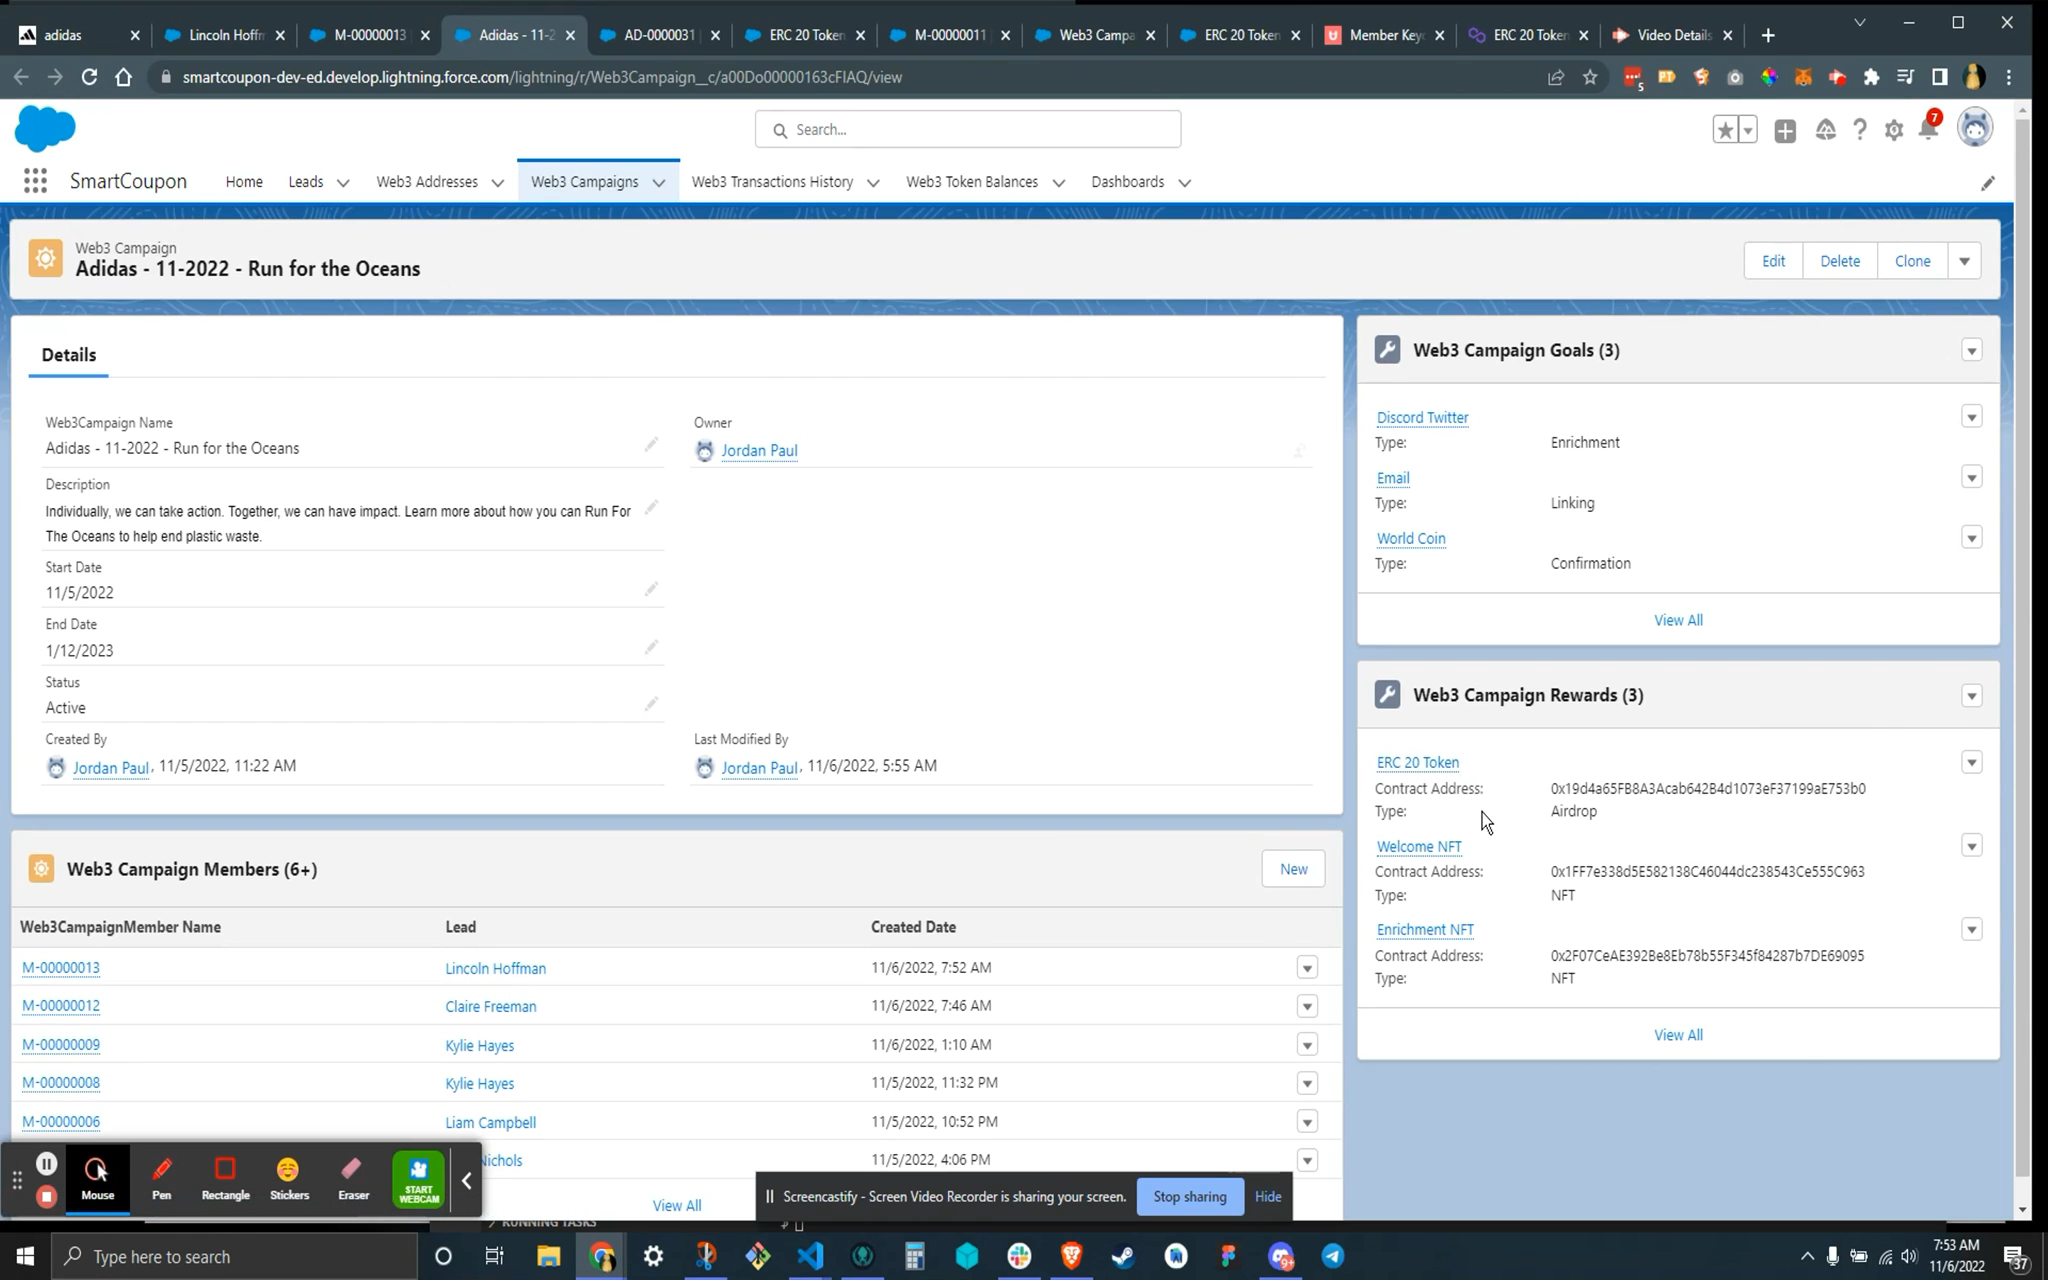
Task: Open the Dashboards tab chevron
Action: pos(1184,183)
